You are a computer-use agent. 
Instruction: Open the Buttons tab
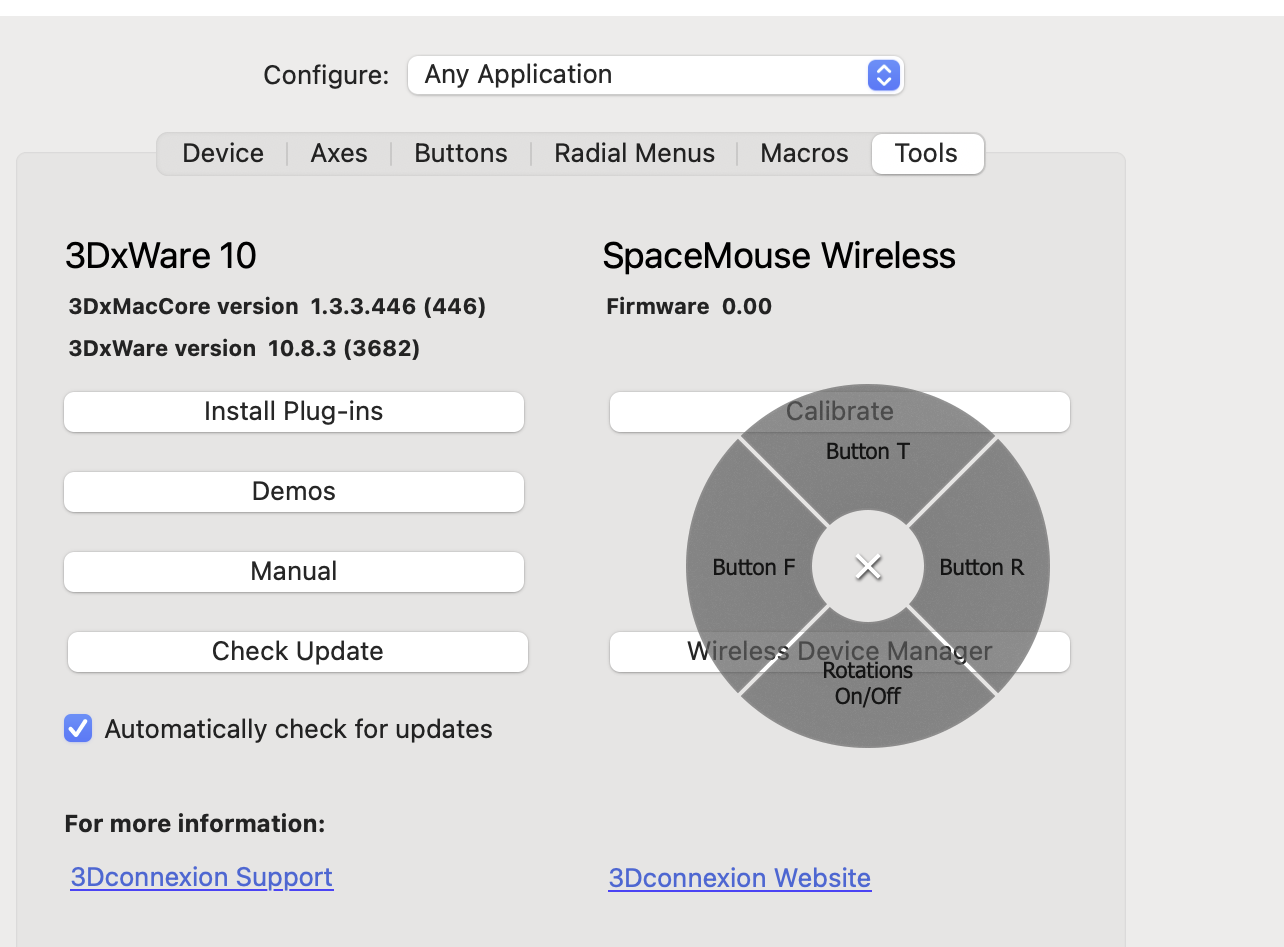[461, 153]
